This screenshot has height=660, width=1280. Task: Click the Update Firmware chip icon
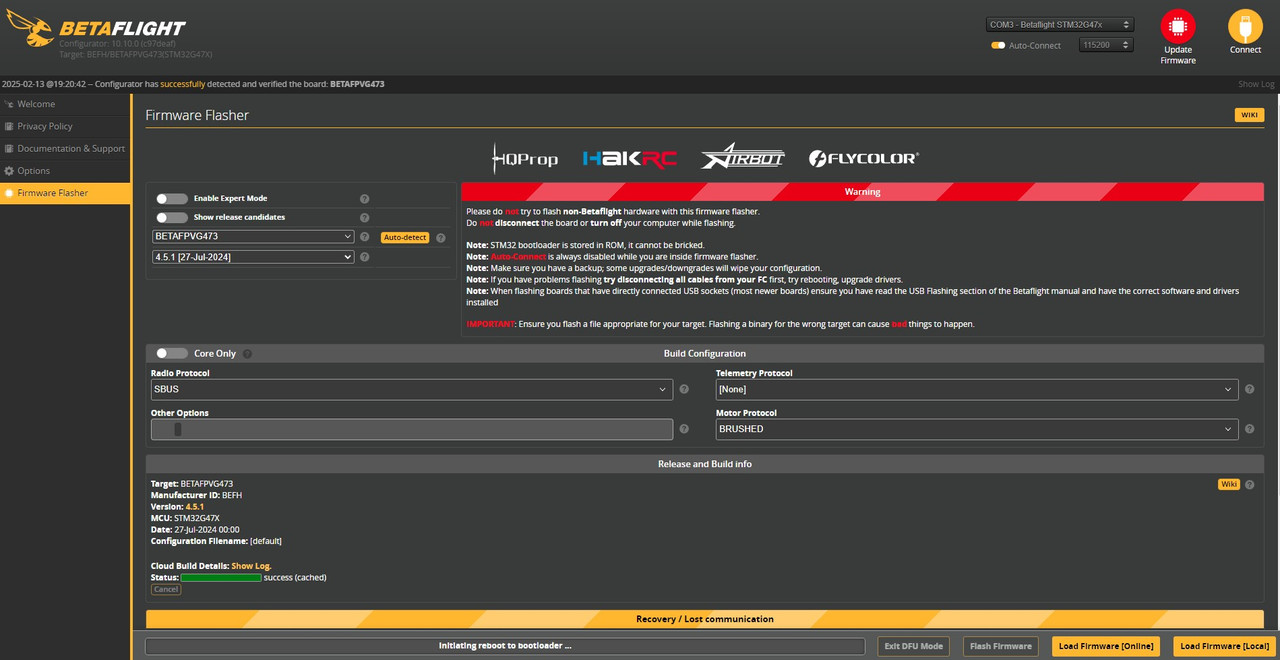pos(1177,26)
